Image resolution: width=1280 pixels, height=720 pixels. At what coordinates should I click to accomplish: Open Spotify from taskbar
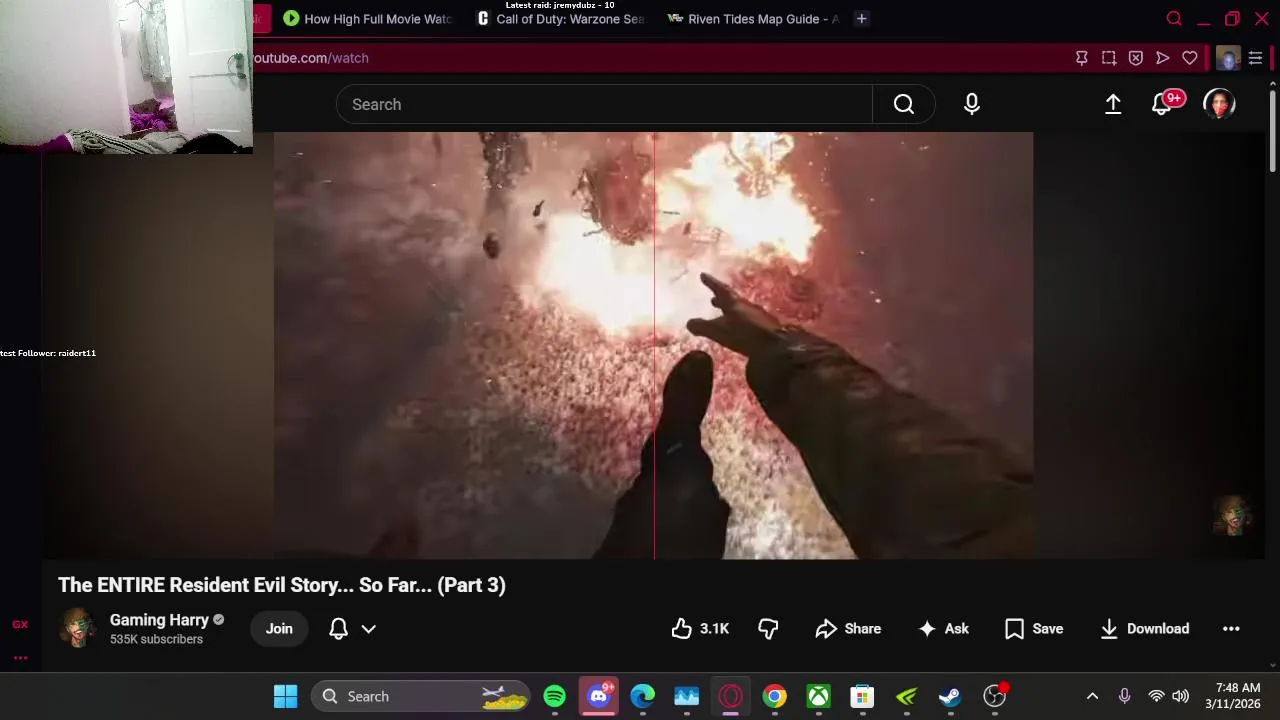point(555,696)
